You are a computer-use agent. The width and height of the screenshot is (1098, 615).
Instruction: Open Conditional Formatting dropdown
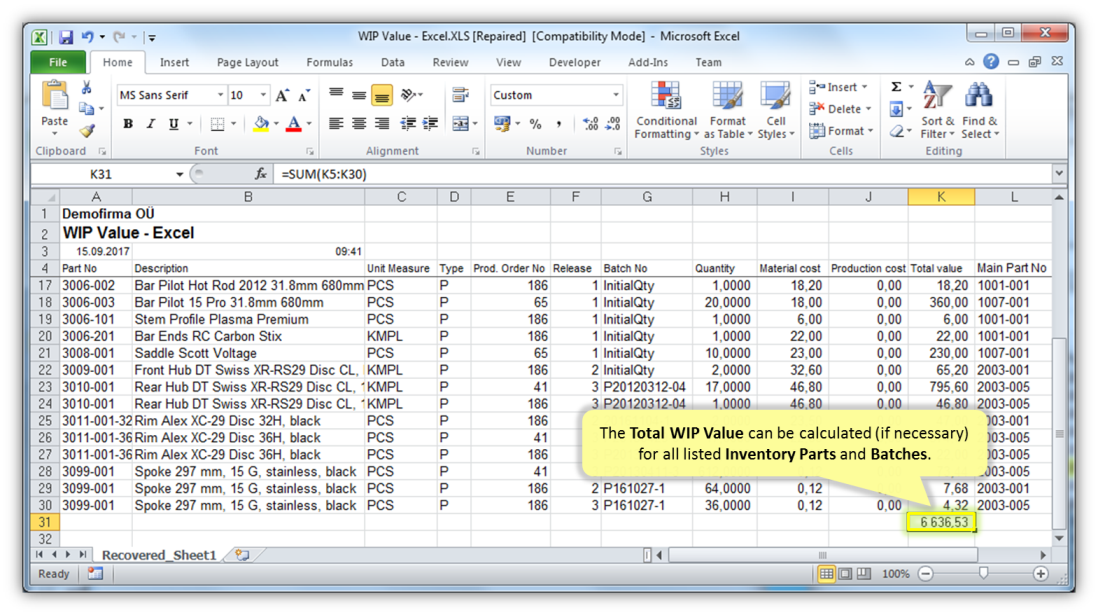tap(667, 110)
